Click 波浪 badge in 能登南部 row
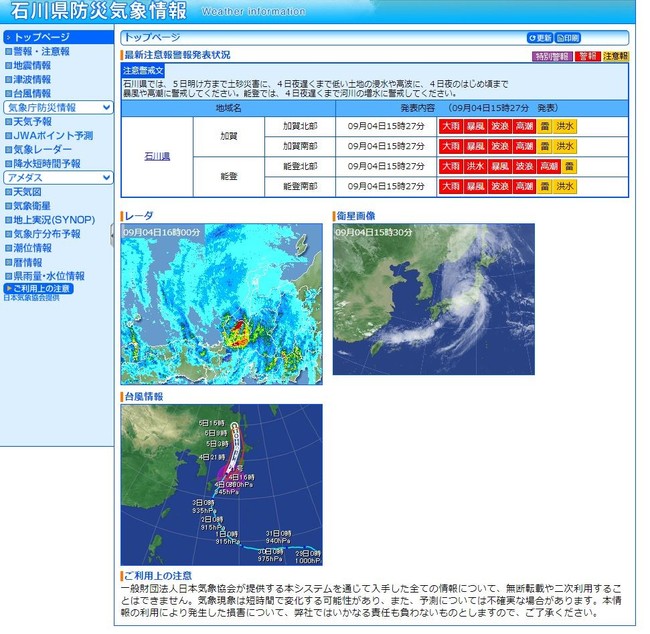The height and width of the screenshot is (634, 650). point(500,187)
